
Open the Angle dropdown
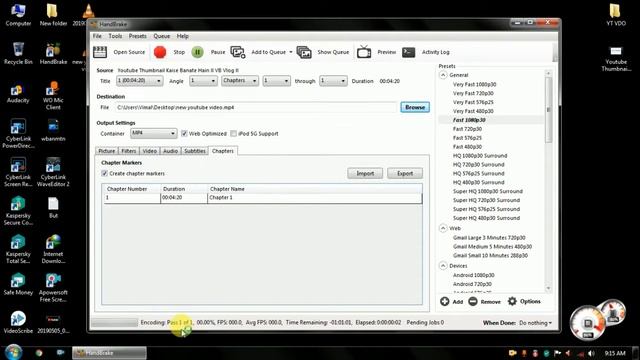203,81
